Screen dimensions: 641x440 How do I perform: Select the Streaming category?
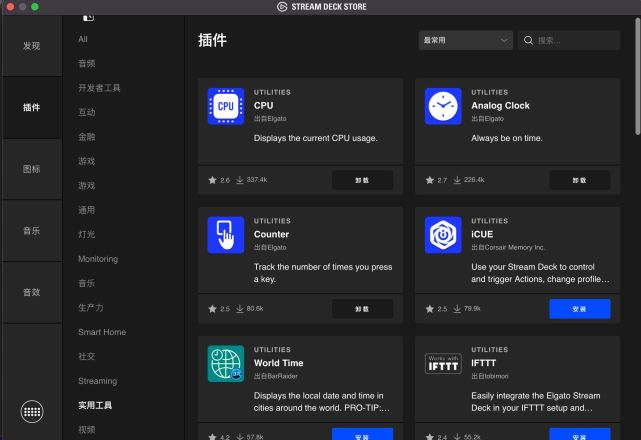click(98, 381)
